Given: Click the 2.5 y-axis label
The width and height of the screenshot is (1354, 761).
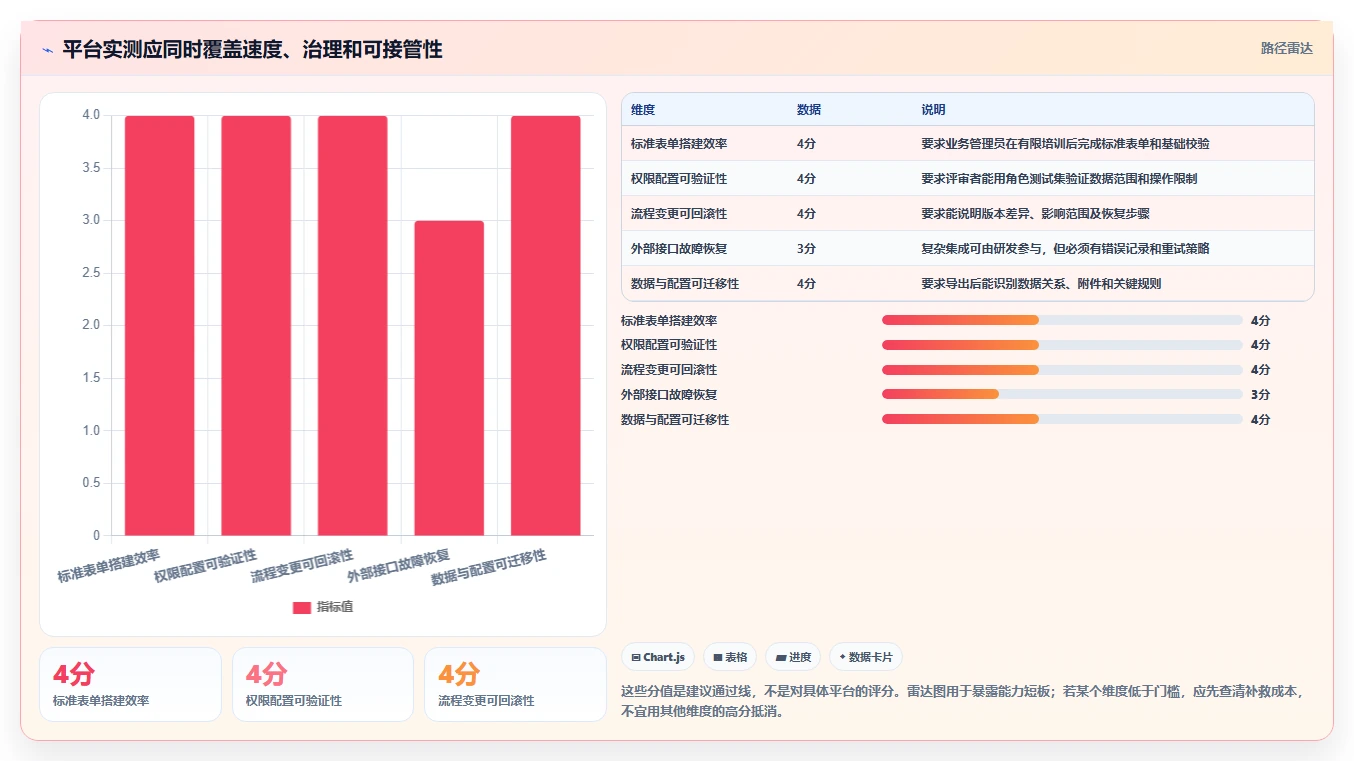Looking at the screenshot, I should [91, 273].
